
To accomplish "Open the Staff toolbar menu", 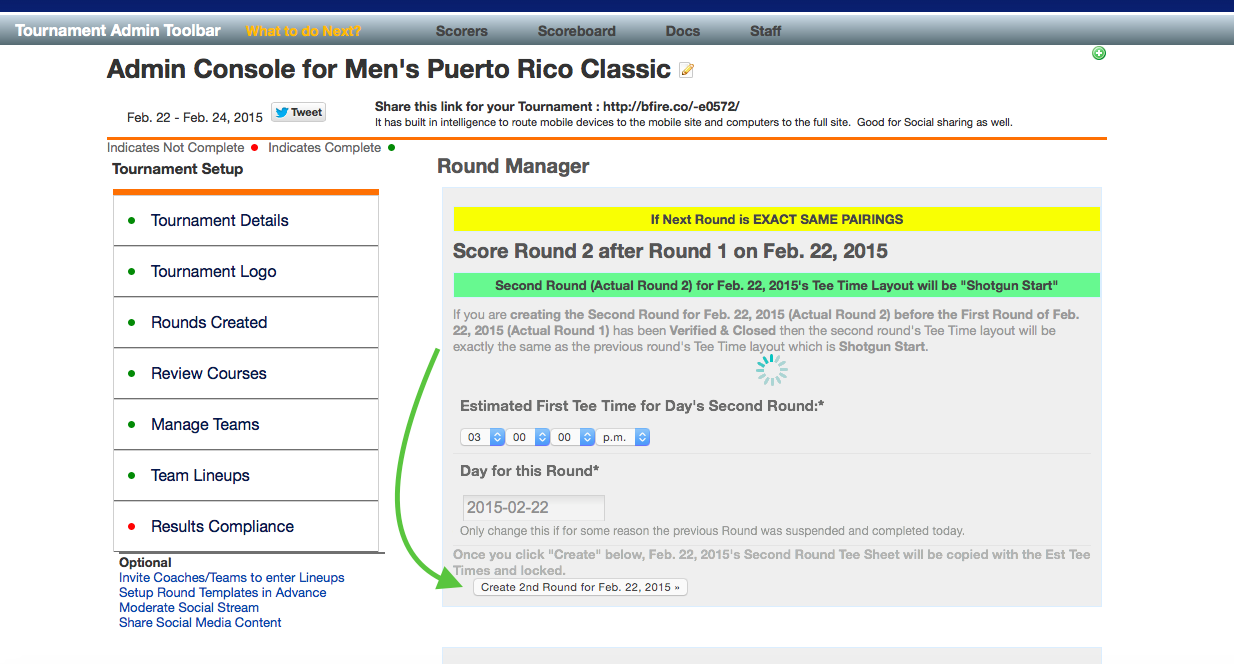I will point(765,31).
